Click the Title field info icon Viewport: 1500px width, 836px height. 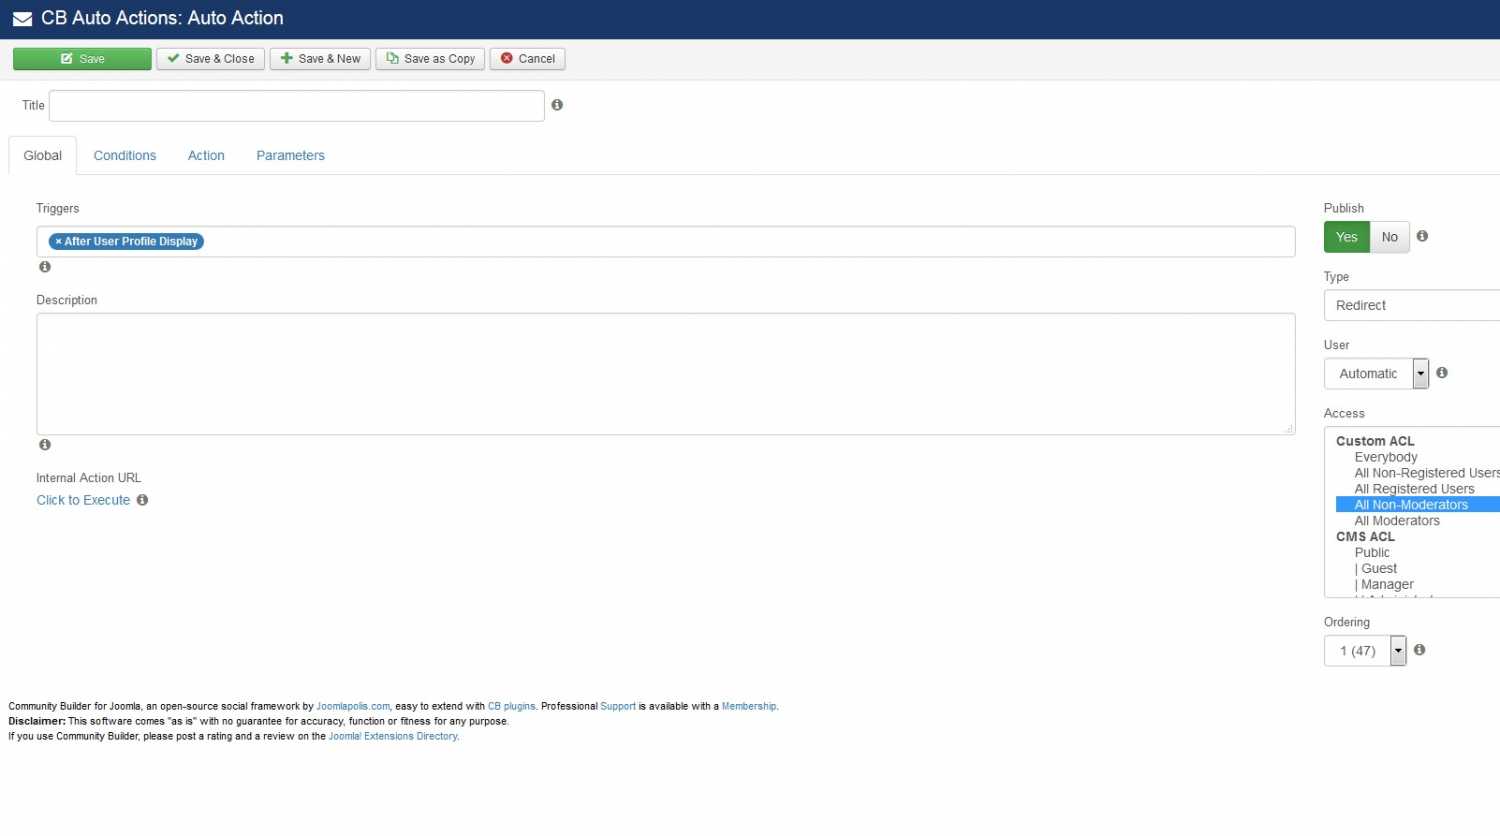click(x=557, y=105)
